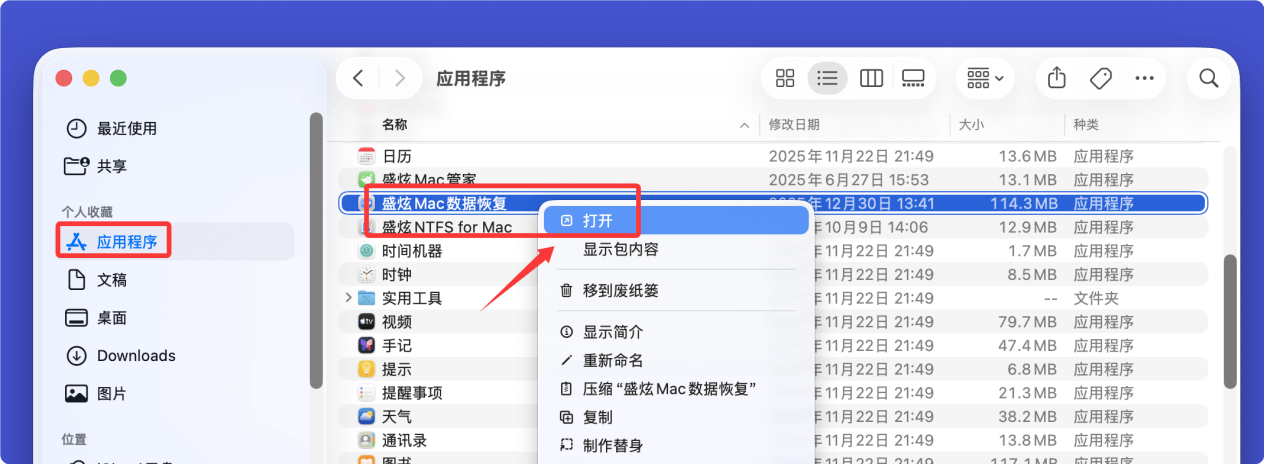The height and width of the screenshot is (464, 1264).
Task: Expand the 实用工具 folder disclosure arrow
Action: click(348, 298)
